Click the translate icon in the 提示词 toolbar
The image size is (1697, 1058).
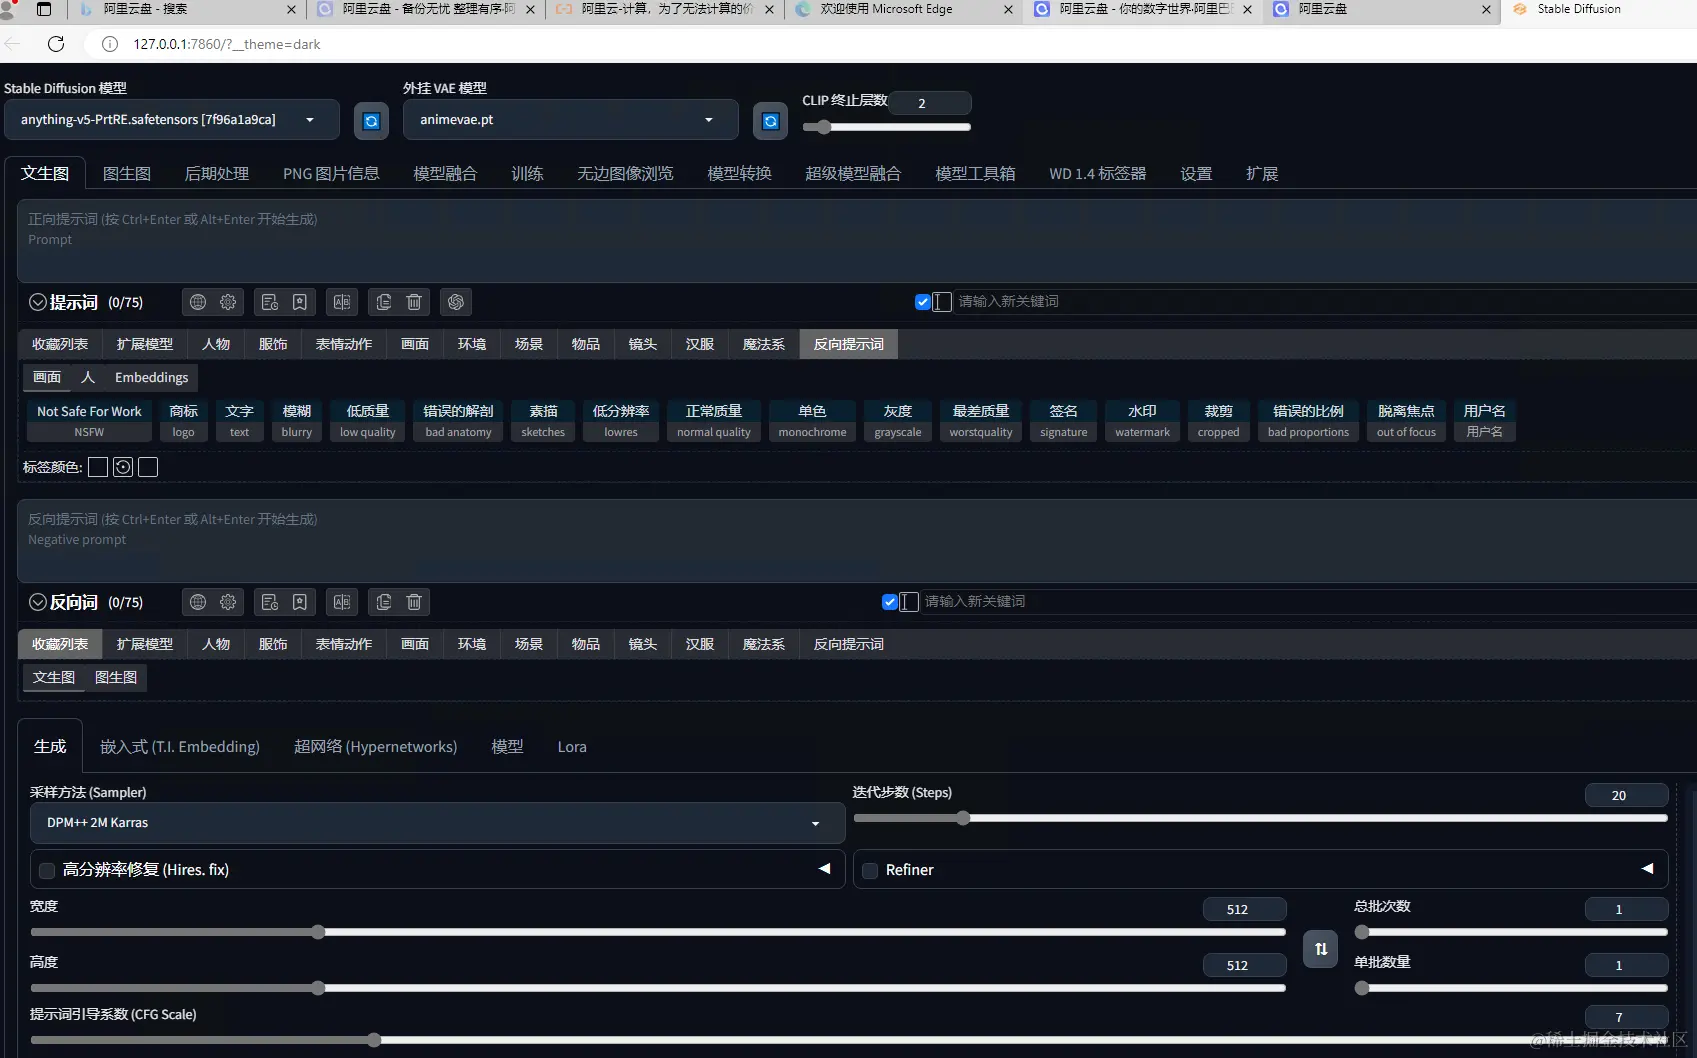[342, 302]
